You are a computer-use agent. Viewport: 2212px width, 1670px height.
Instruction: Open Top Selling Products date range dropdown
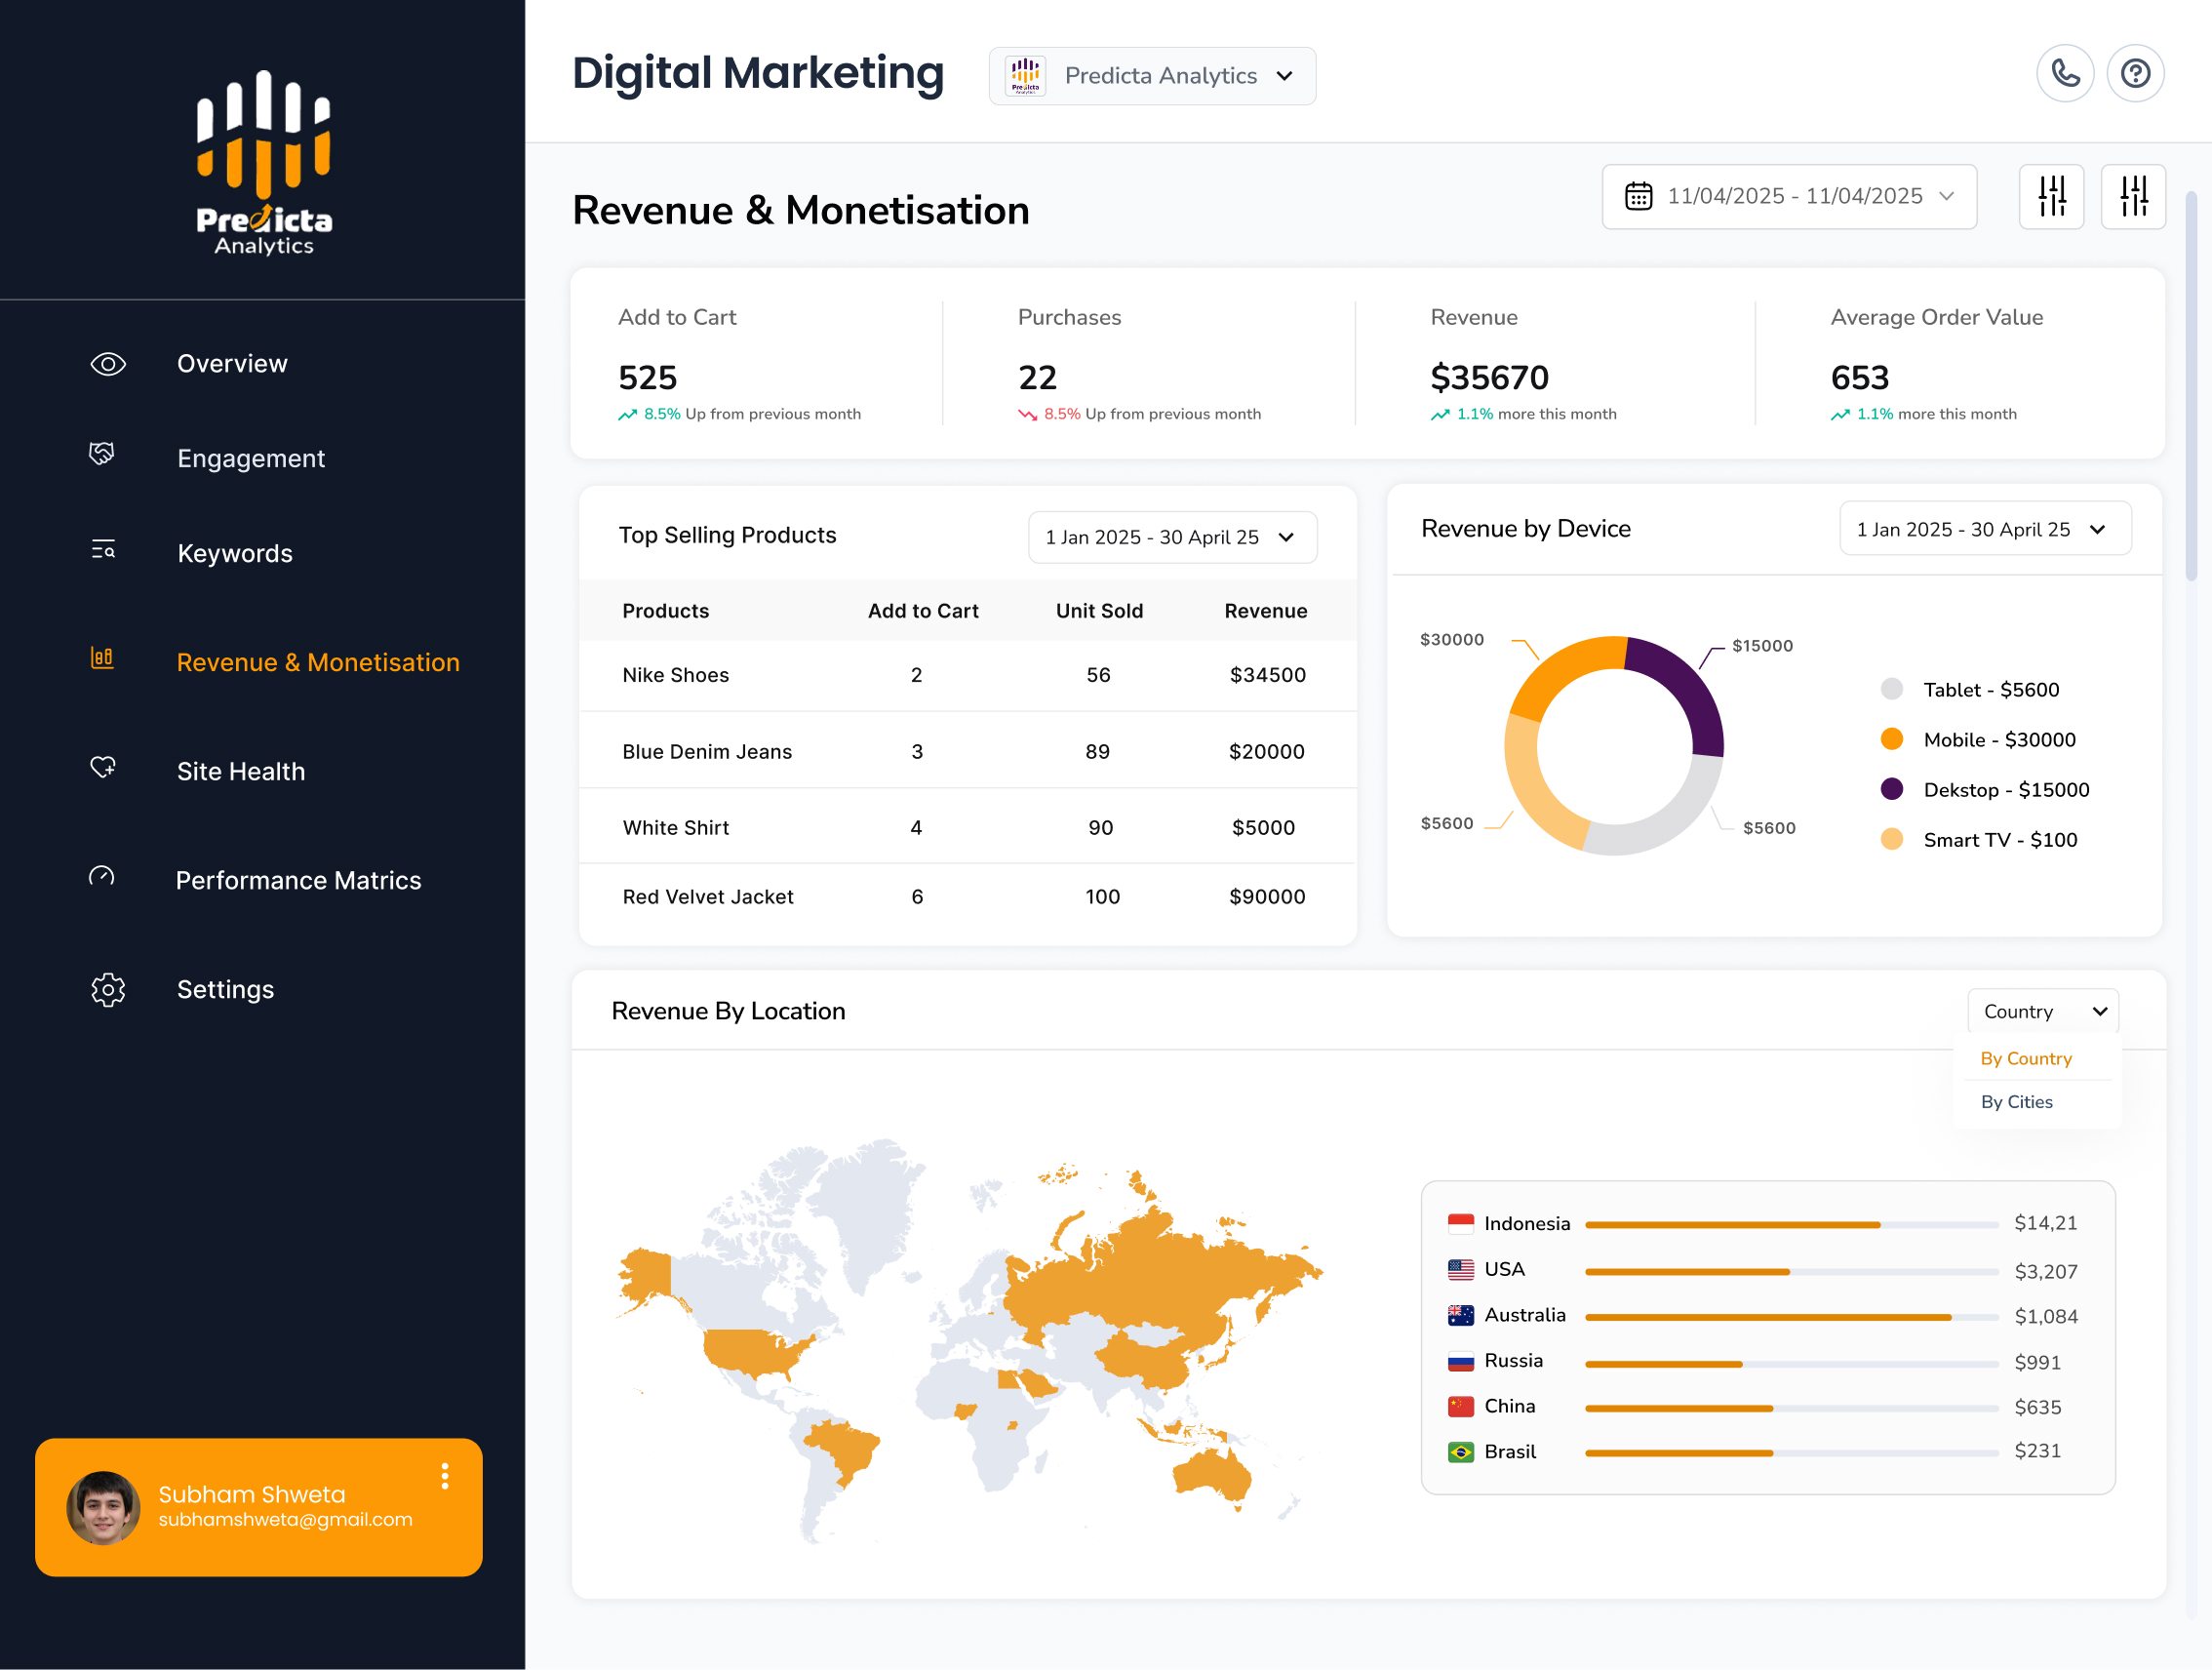coord(1172,538)
